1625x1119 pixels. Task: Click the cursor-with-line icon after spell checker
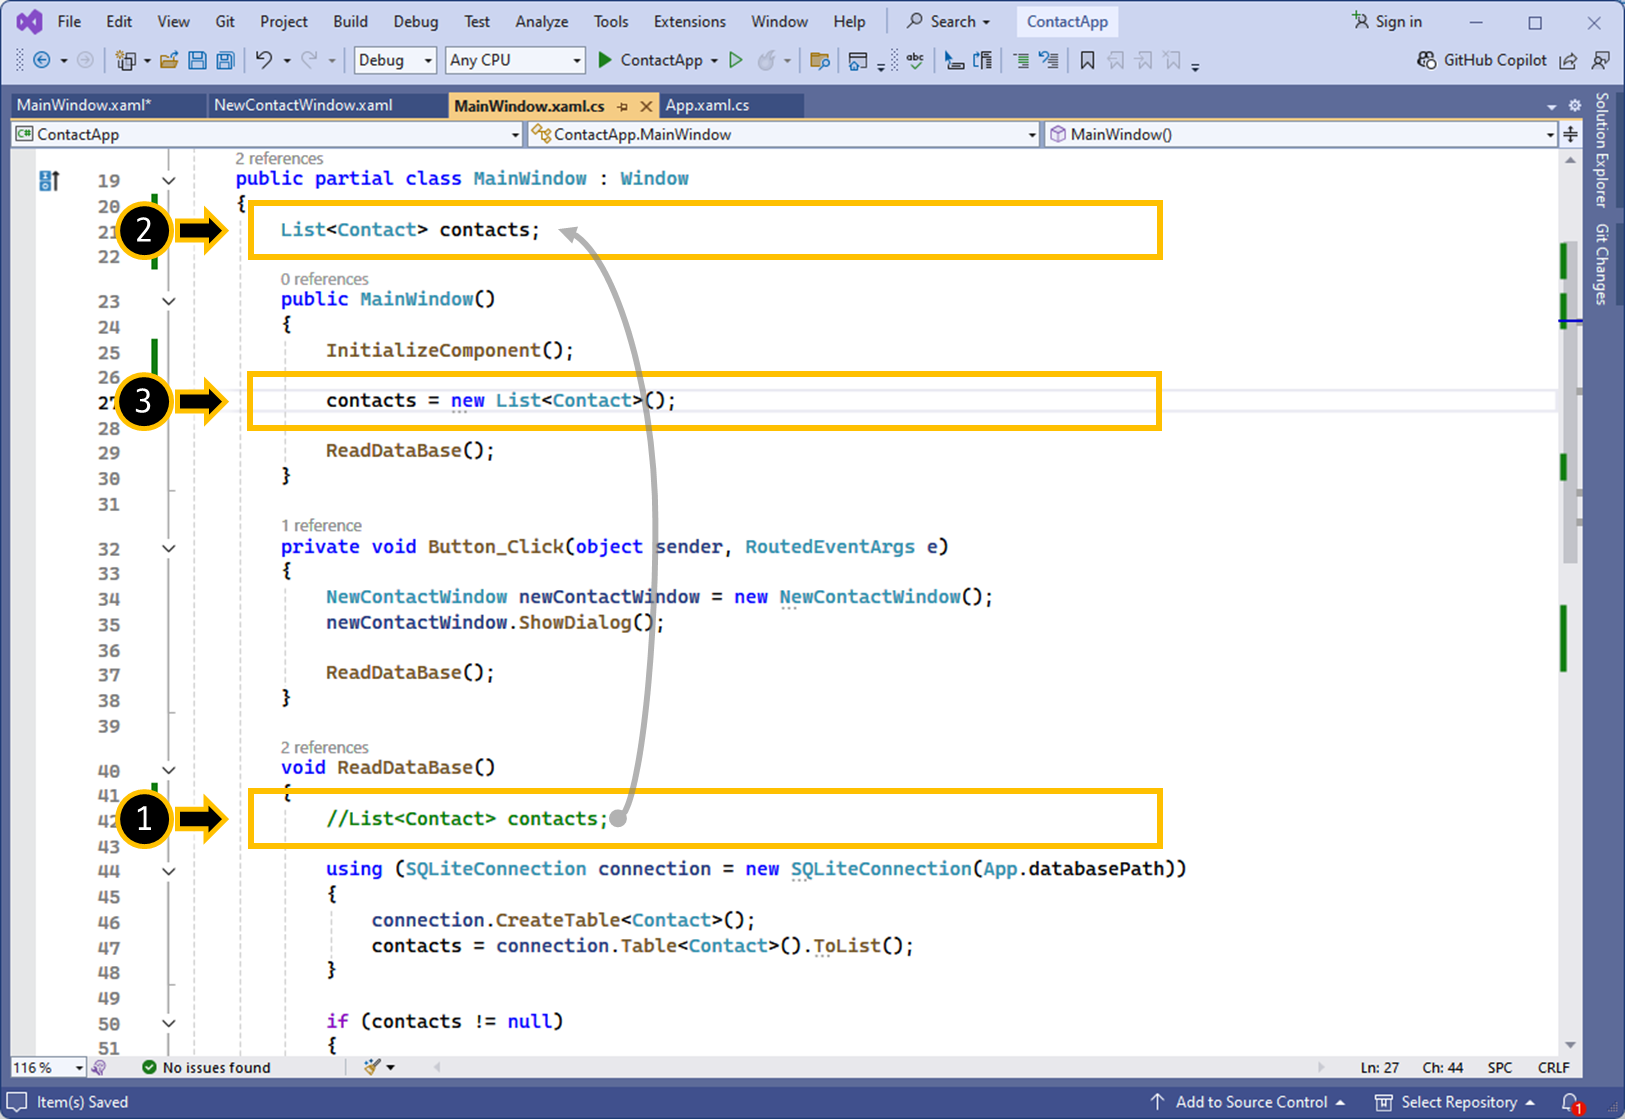954,60
